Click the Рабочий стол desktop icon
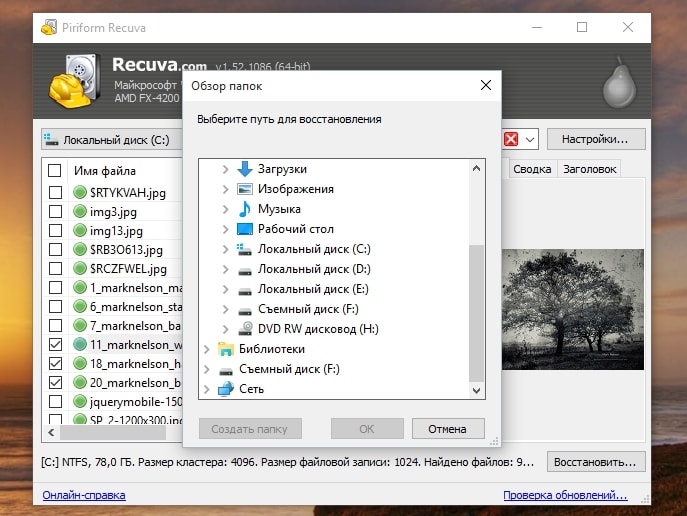Screen dimensions: 687x516 [244, 229]
